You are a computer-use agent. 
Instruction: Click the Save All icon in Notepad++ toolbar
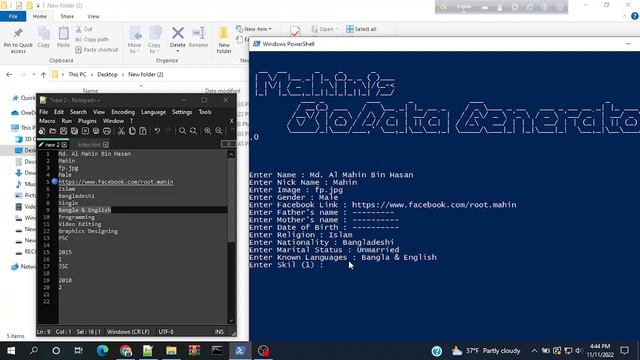tap(74, 131)
